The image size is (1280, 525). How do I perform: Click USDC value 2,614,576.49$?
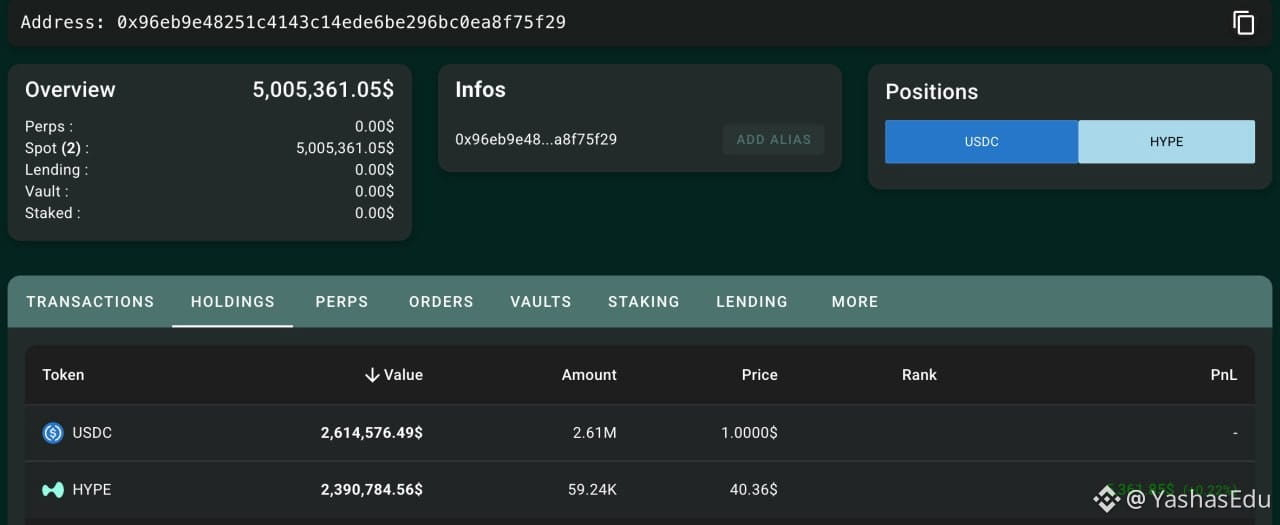(x=372, y=433)
